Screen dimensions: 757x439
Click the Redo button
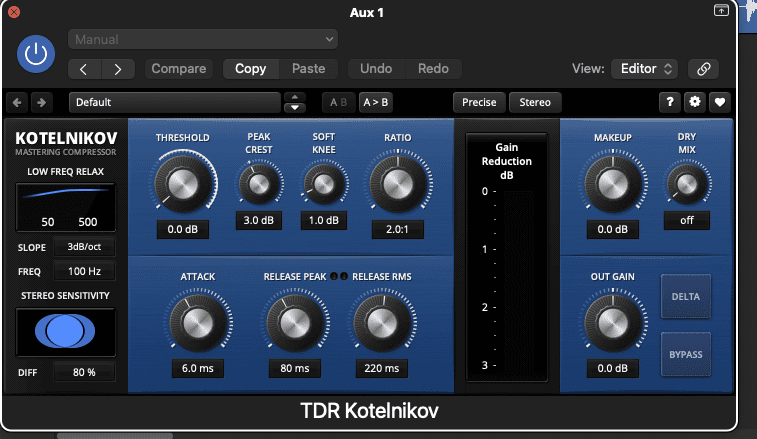point(433,69)
